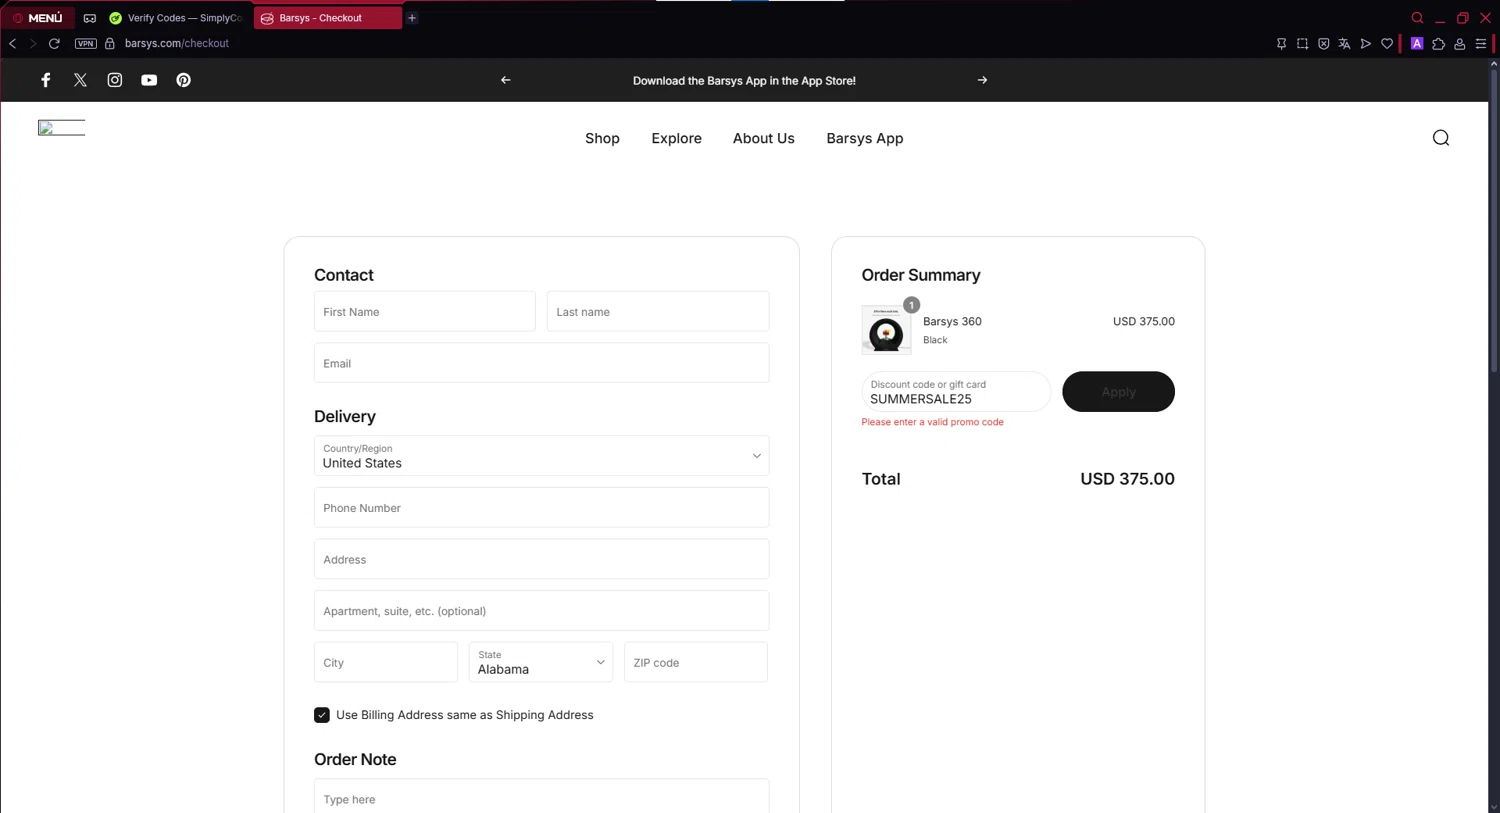
Task: Click the Order Note text area
Action: pos(541,797)
